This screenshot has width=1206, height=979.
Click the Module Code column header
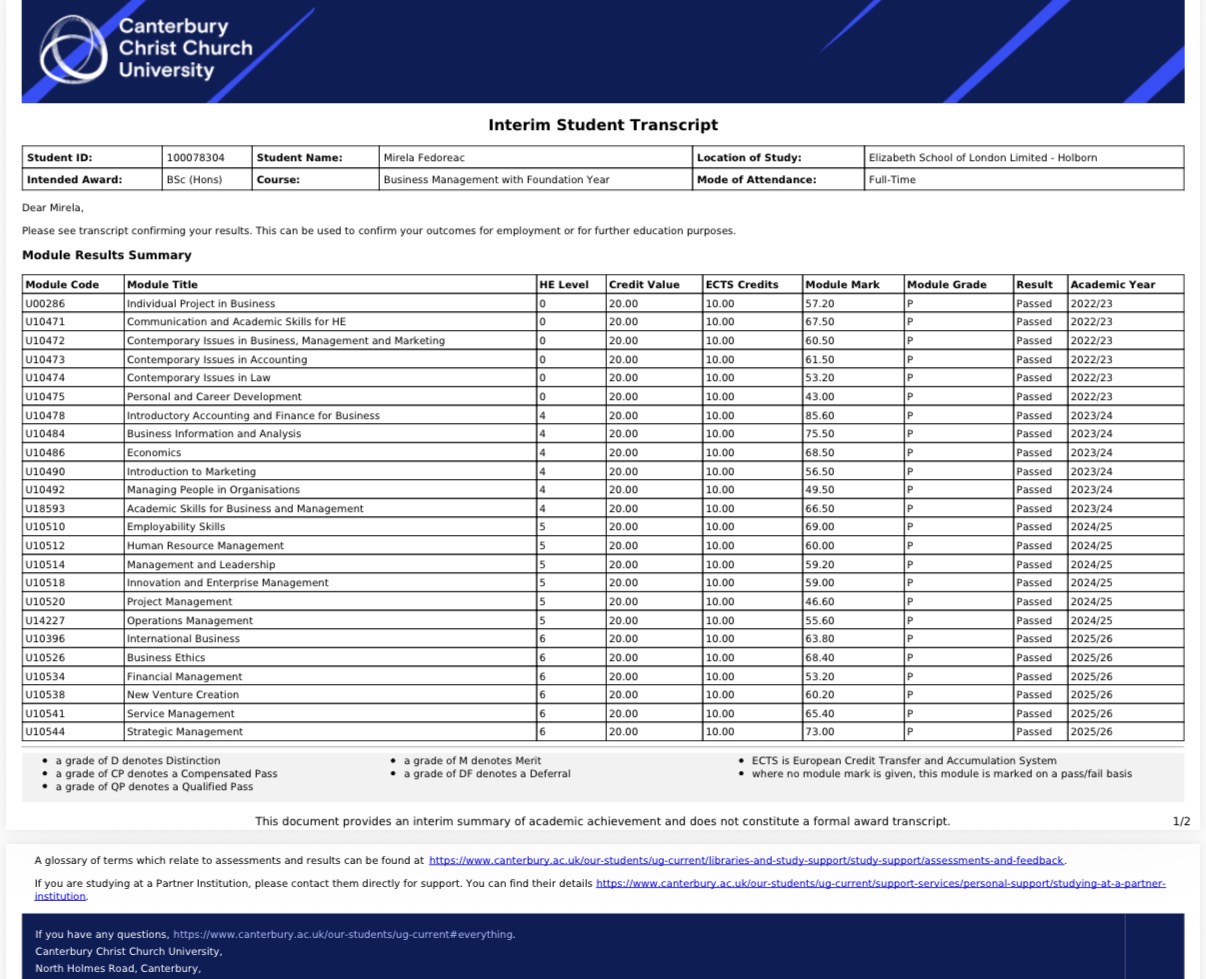[73, 284]
